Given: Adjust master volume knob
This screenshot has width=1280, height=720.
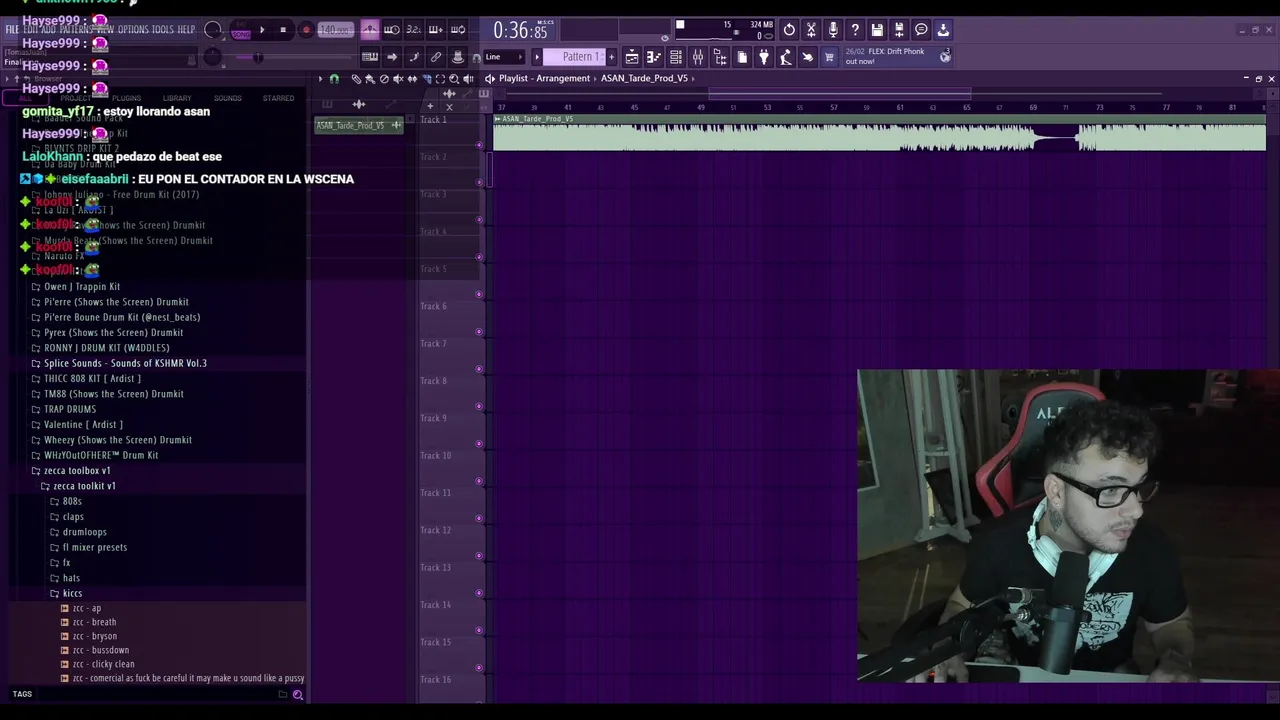Looking at the screenshot, I should pyautogui.click(x=213, y=29).
